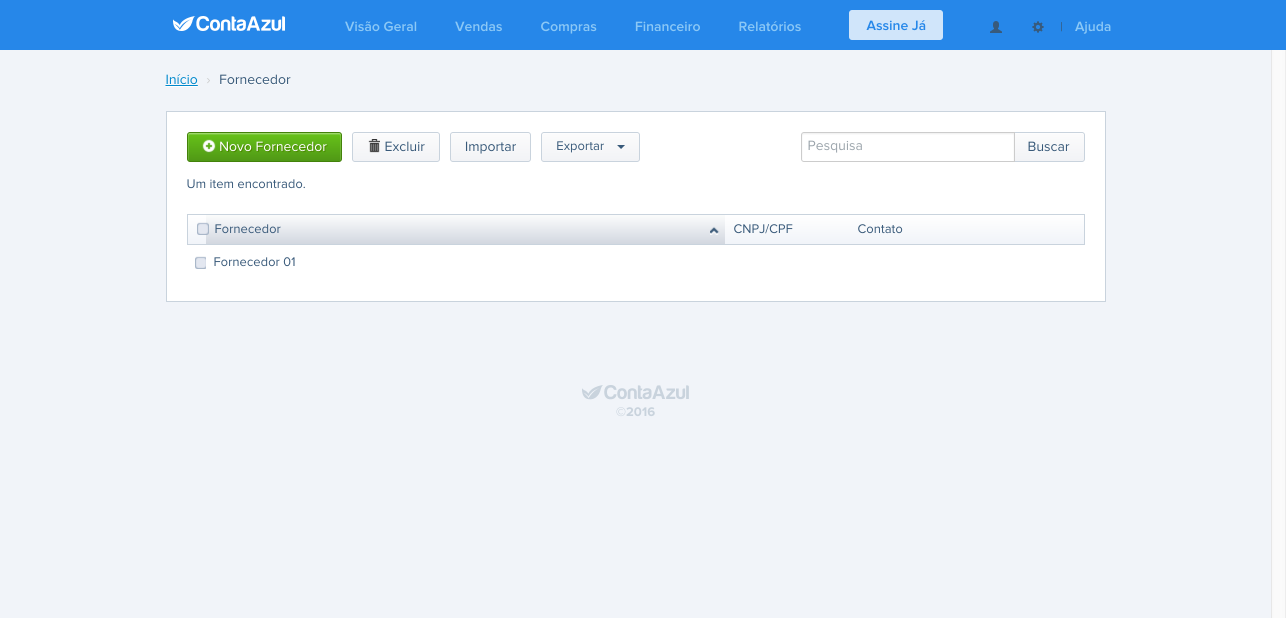Click the sort arrow in Fornecedor column
This screenshot has width=1286, height=618.
[x=714, y=230]
